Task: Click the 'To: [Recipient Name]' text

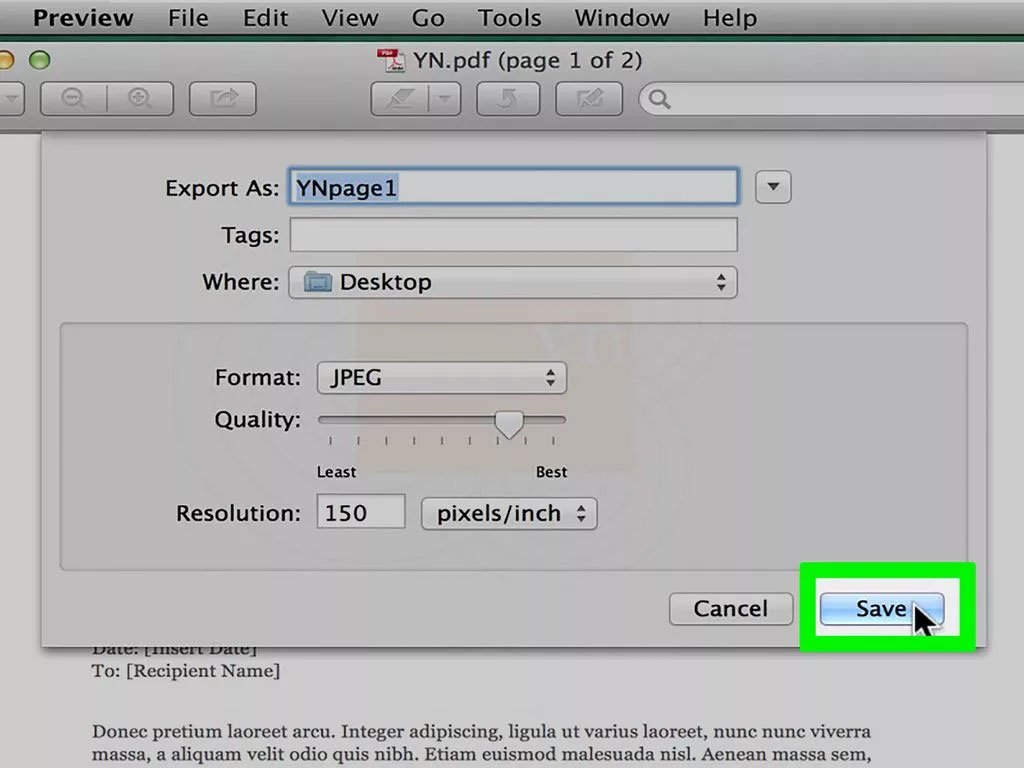Action: coord(186,671)
